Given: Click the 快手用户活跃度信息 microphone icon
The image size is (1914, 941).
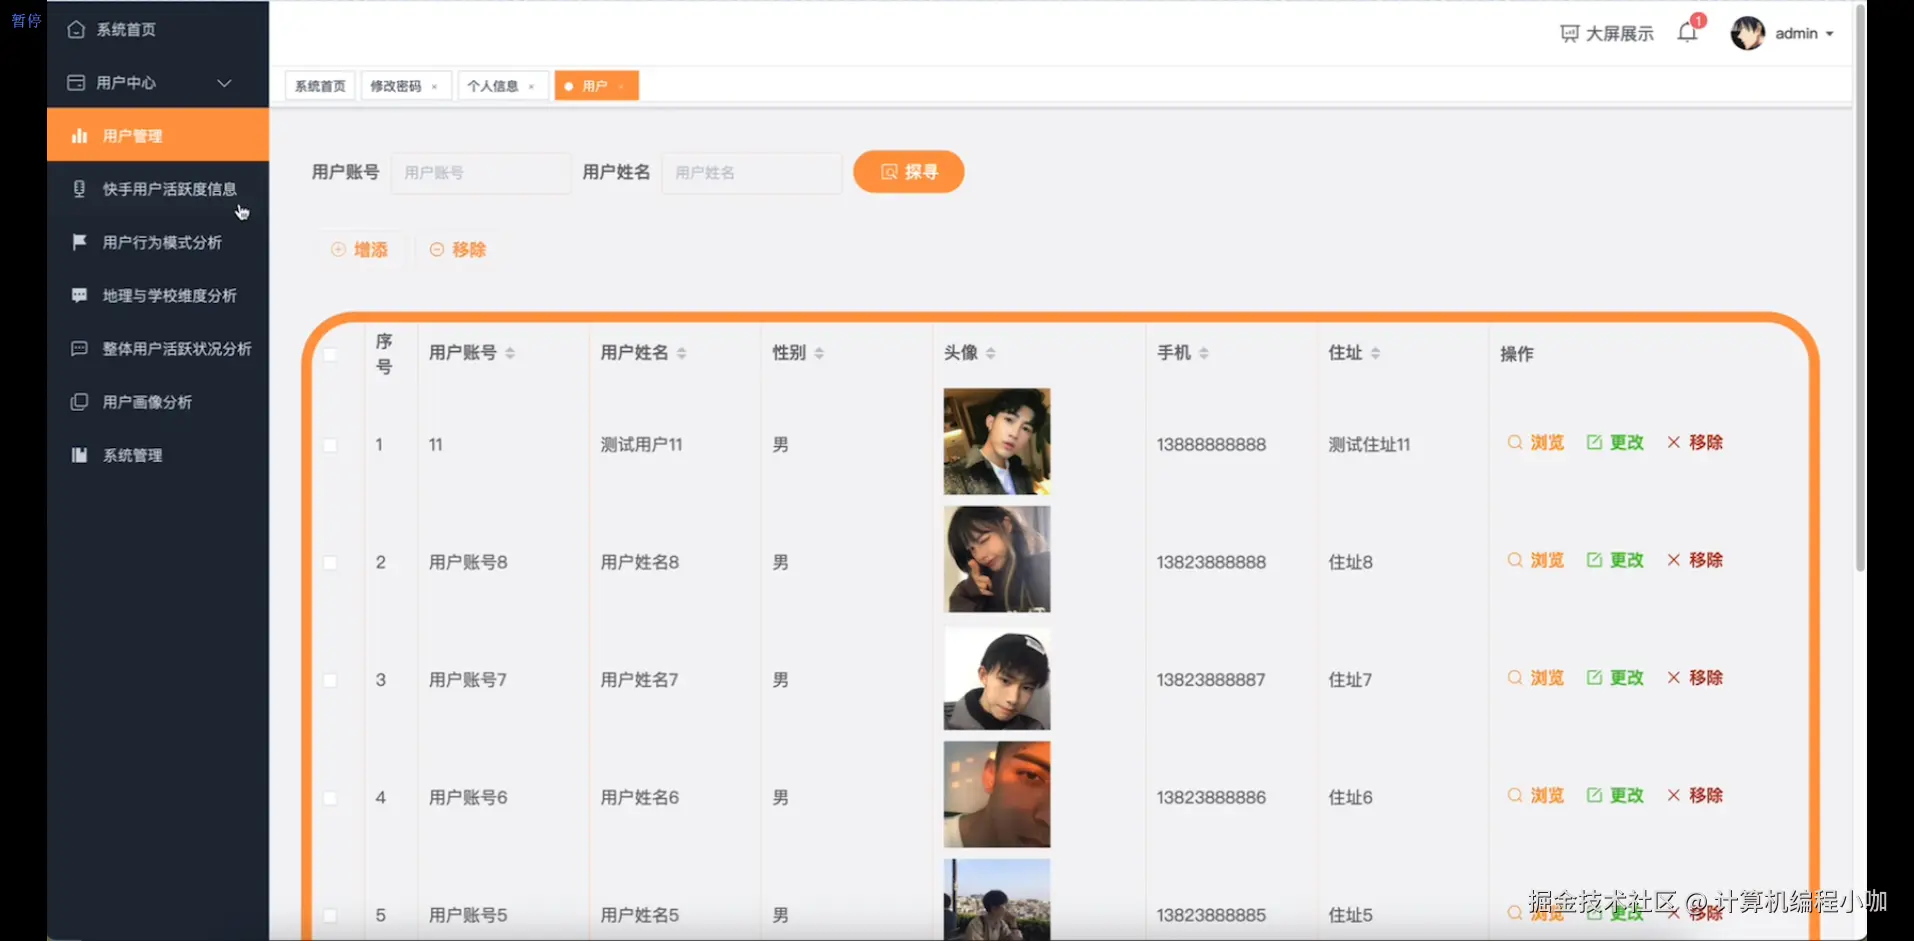Looking at the screenshot, I should (79, 189).
